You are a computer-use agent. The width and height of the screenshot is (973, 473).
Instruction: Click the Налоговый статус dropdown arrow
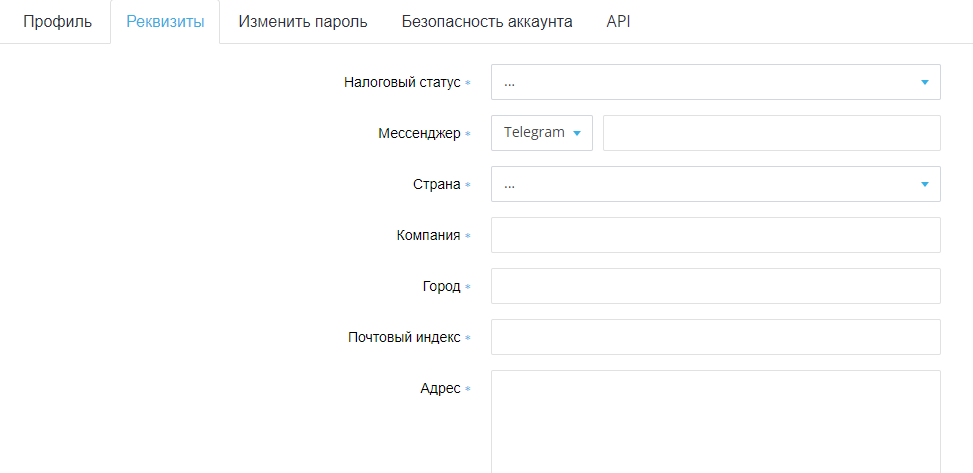pos(925,82)
